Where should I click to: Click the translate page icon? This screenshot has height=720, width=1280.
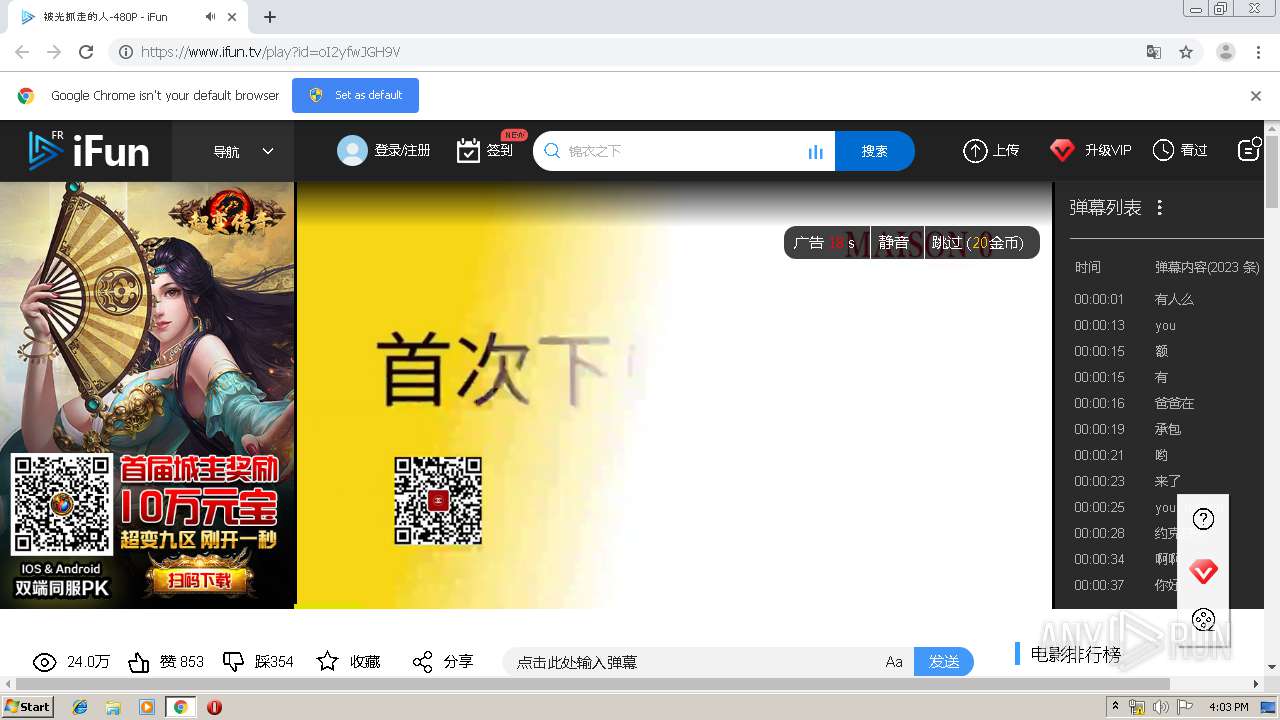1153,52
